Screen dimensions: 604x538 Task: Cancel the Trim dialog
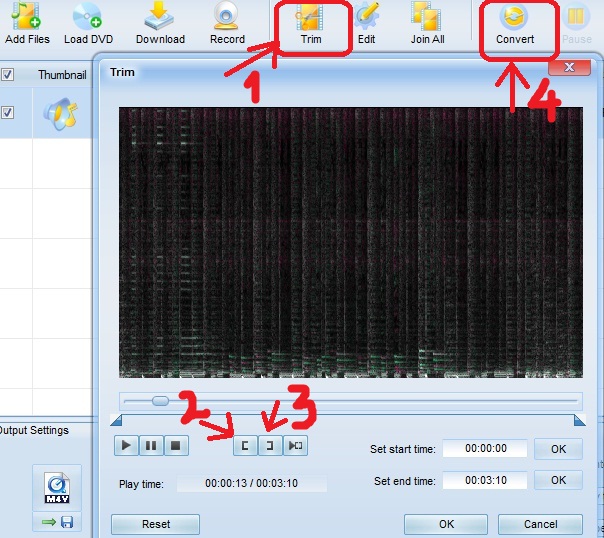click(x=540, y=524)
